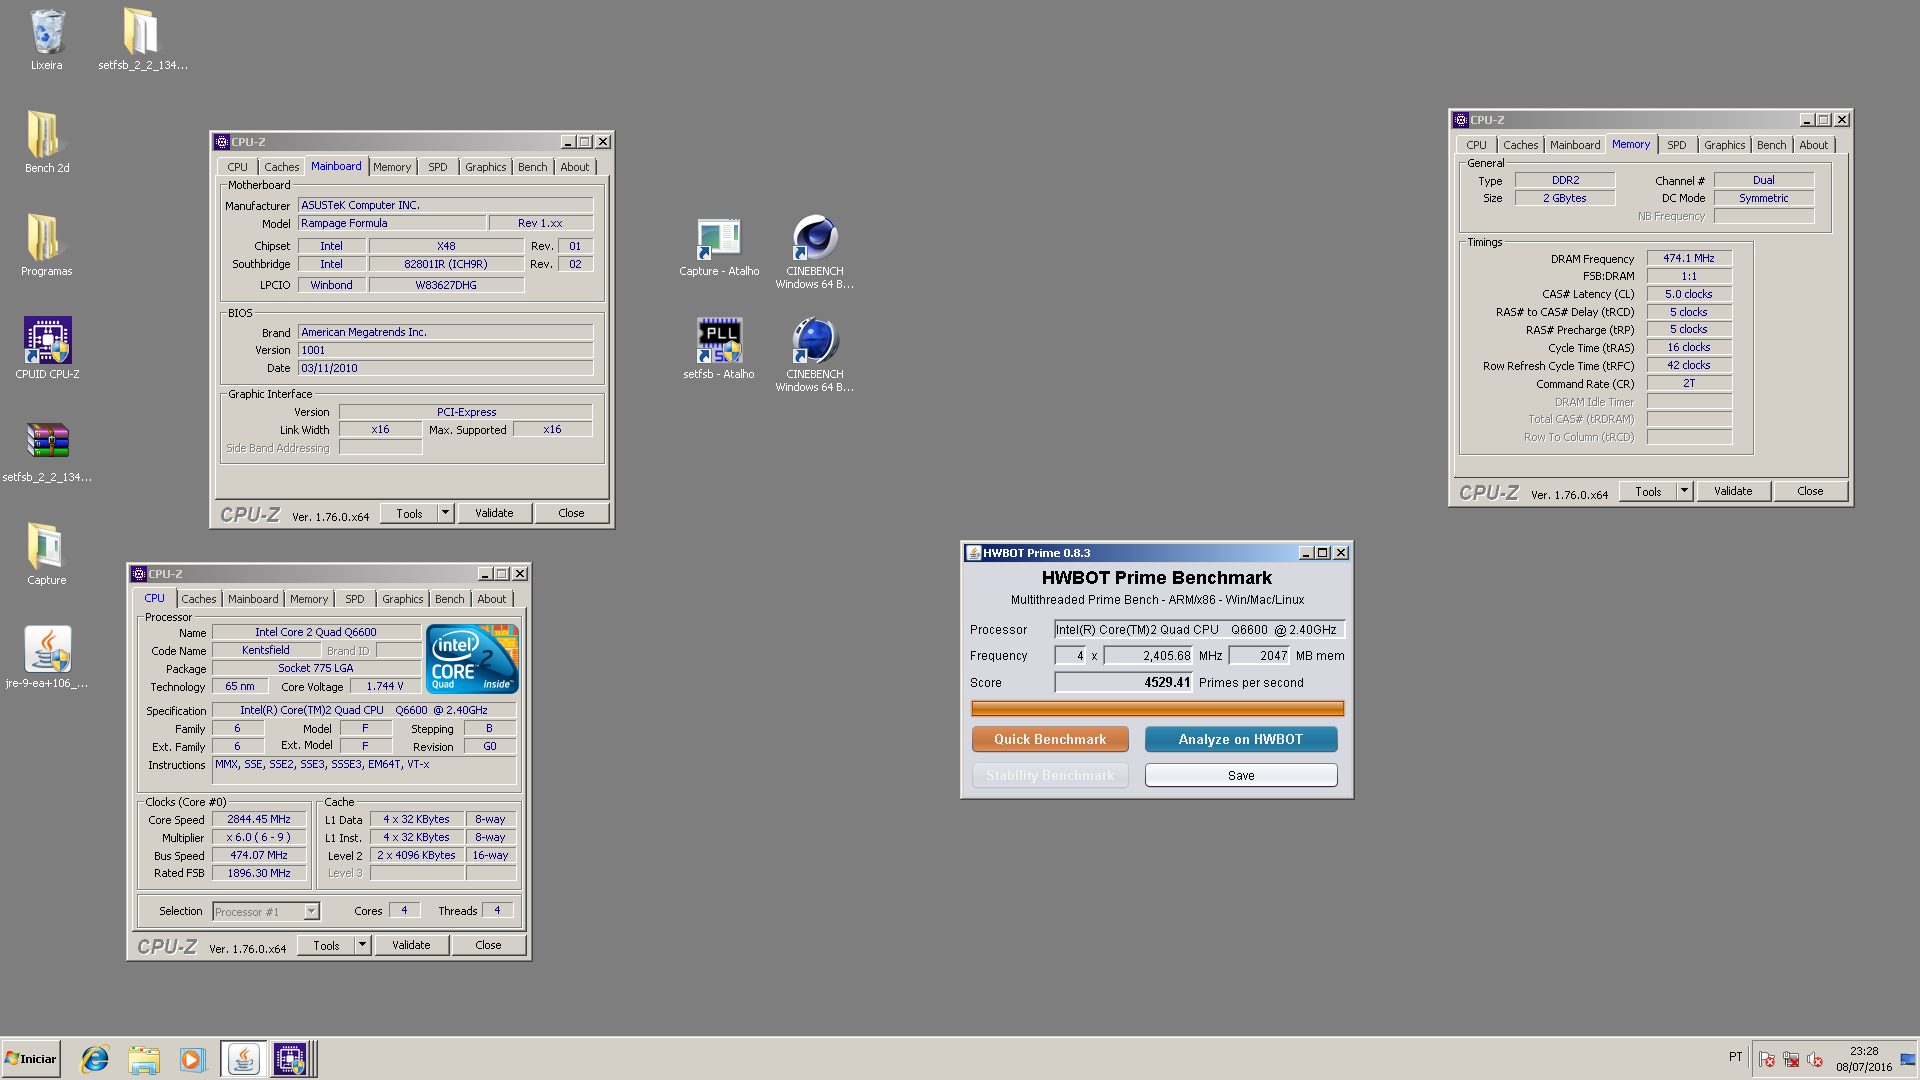Launch the lower CINEBENCH Windows 64 shortcut

pyautogui.click(x=815, y=355)
